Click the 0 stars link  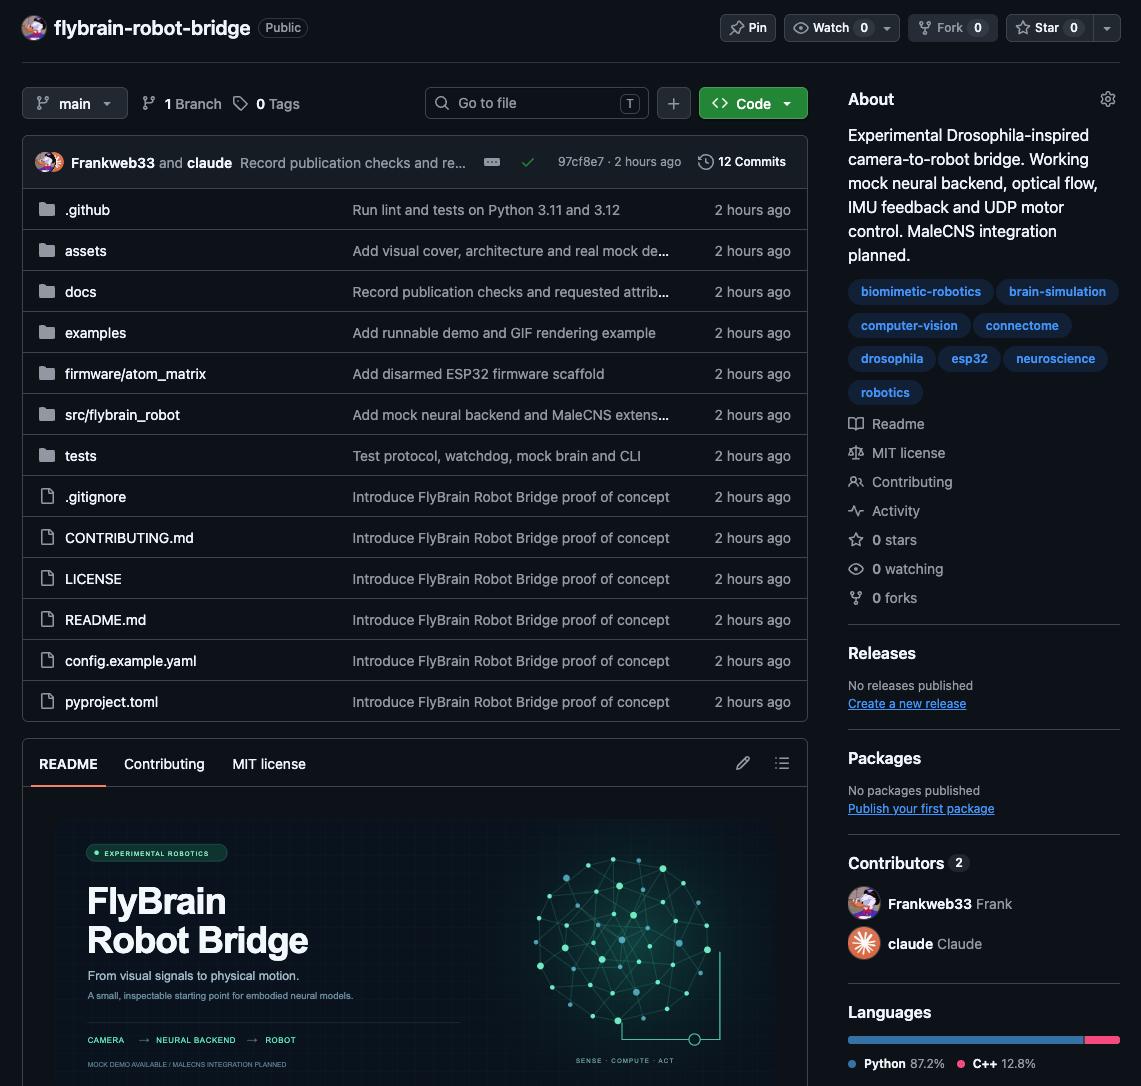tap(883, 540)
